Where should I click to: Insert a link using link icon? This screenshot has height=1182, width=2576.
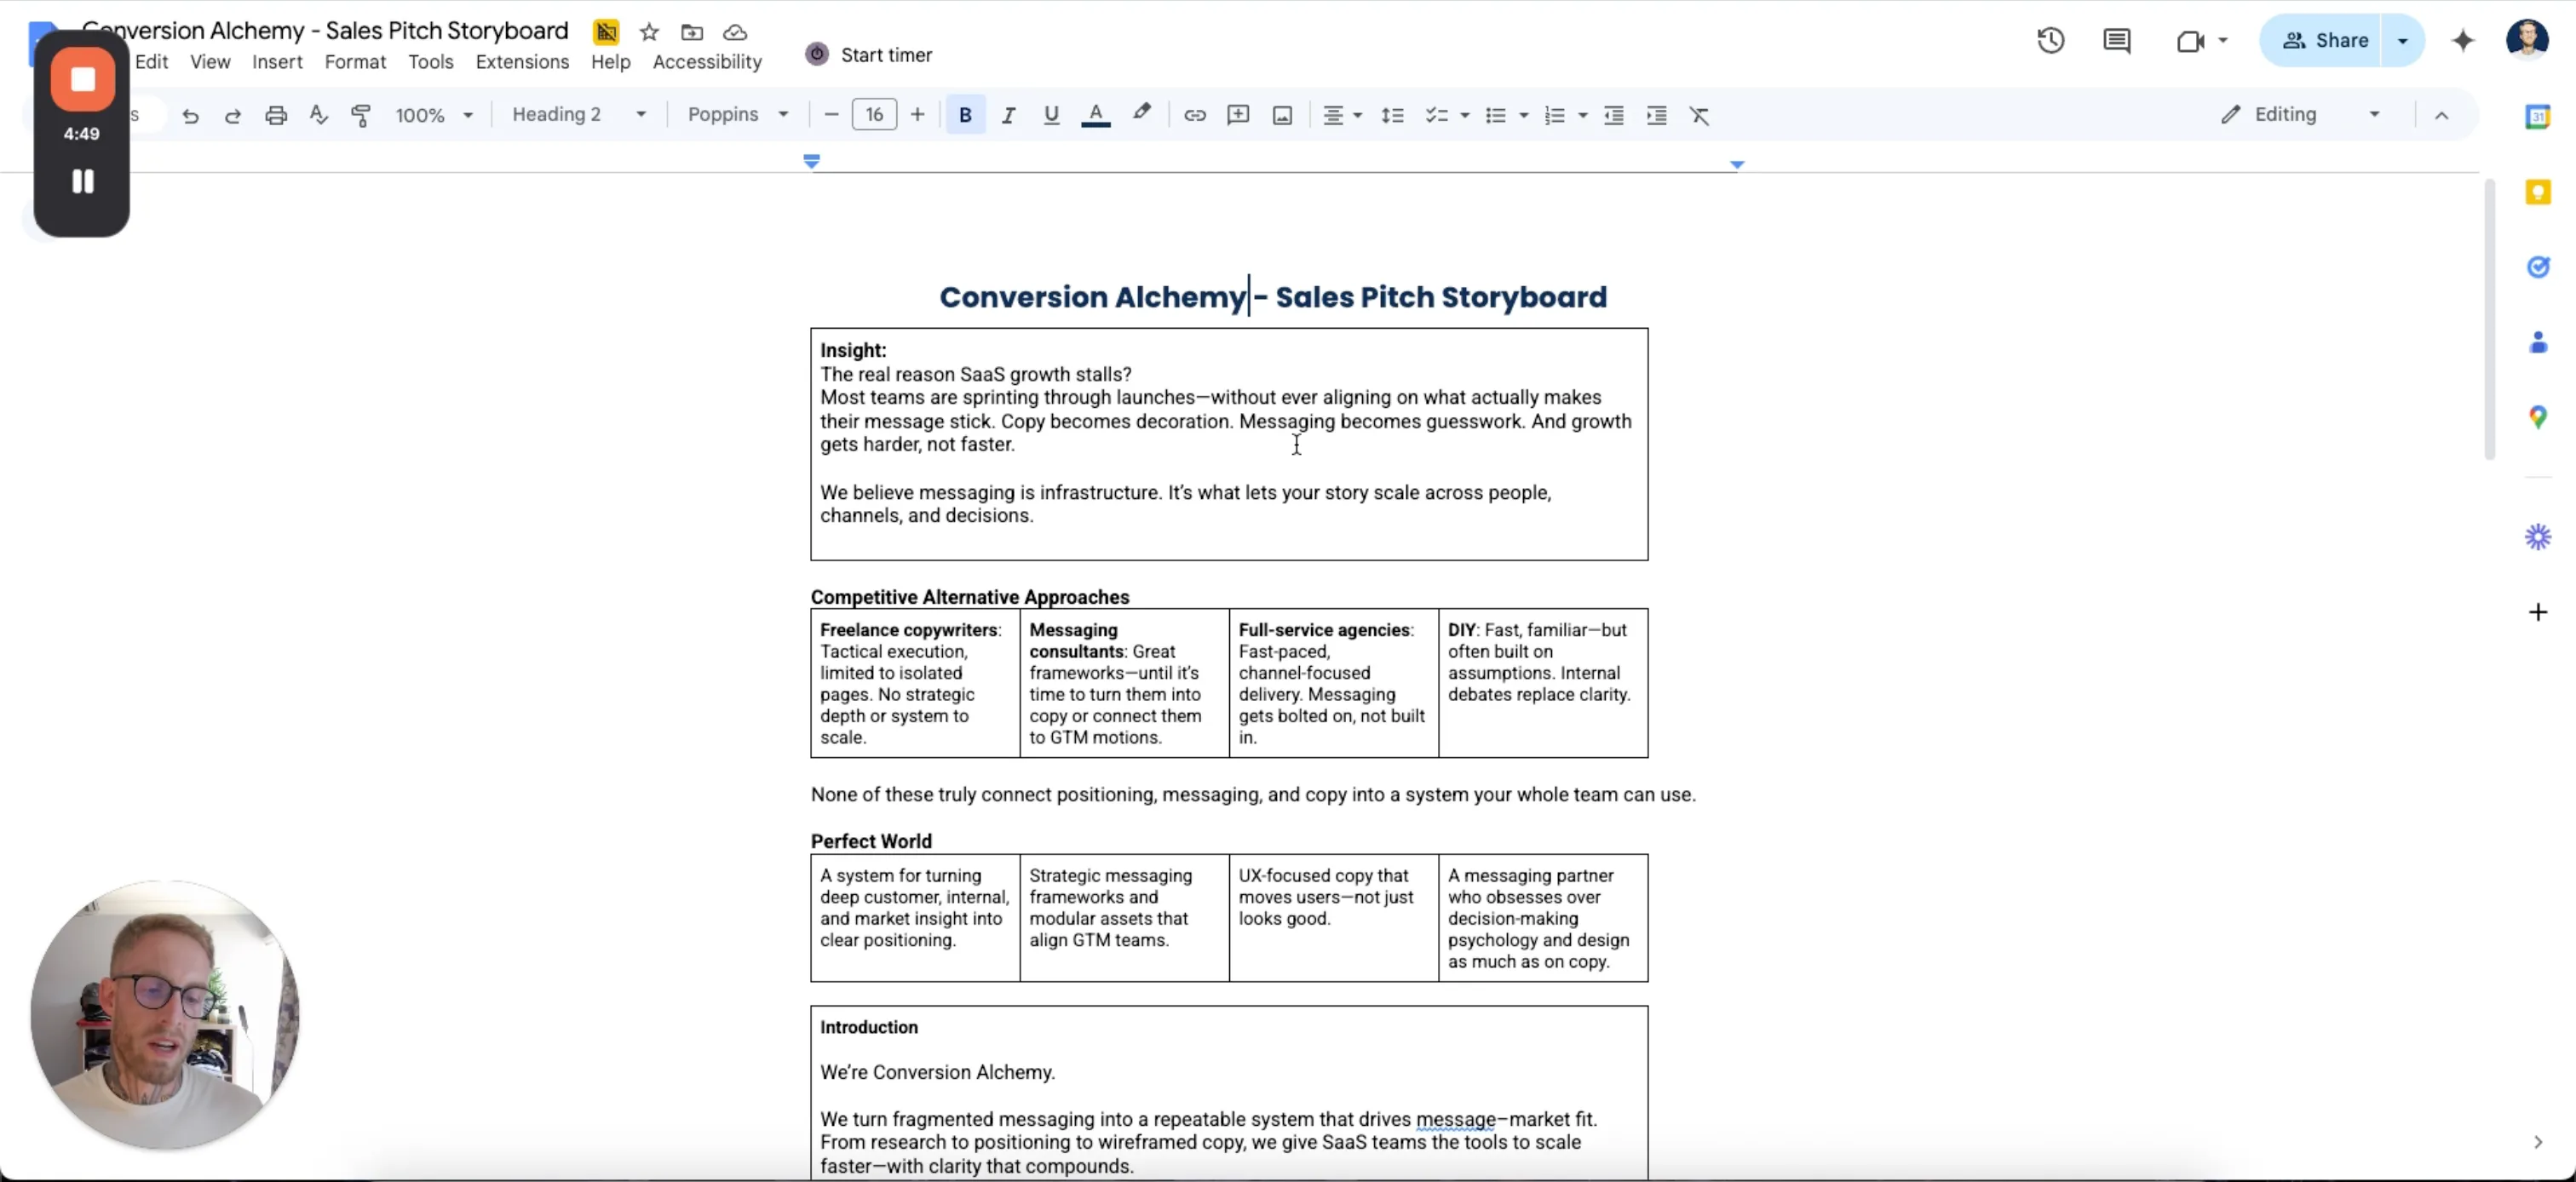[x=1194, y=115]
